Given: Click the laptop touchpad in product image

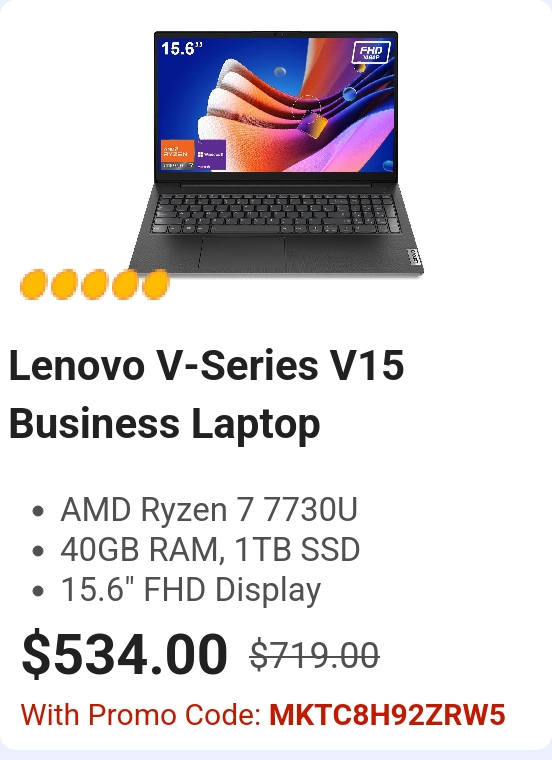Looking at the screenshot, I should 242,253.
